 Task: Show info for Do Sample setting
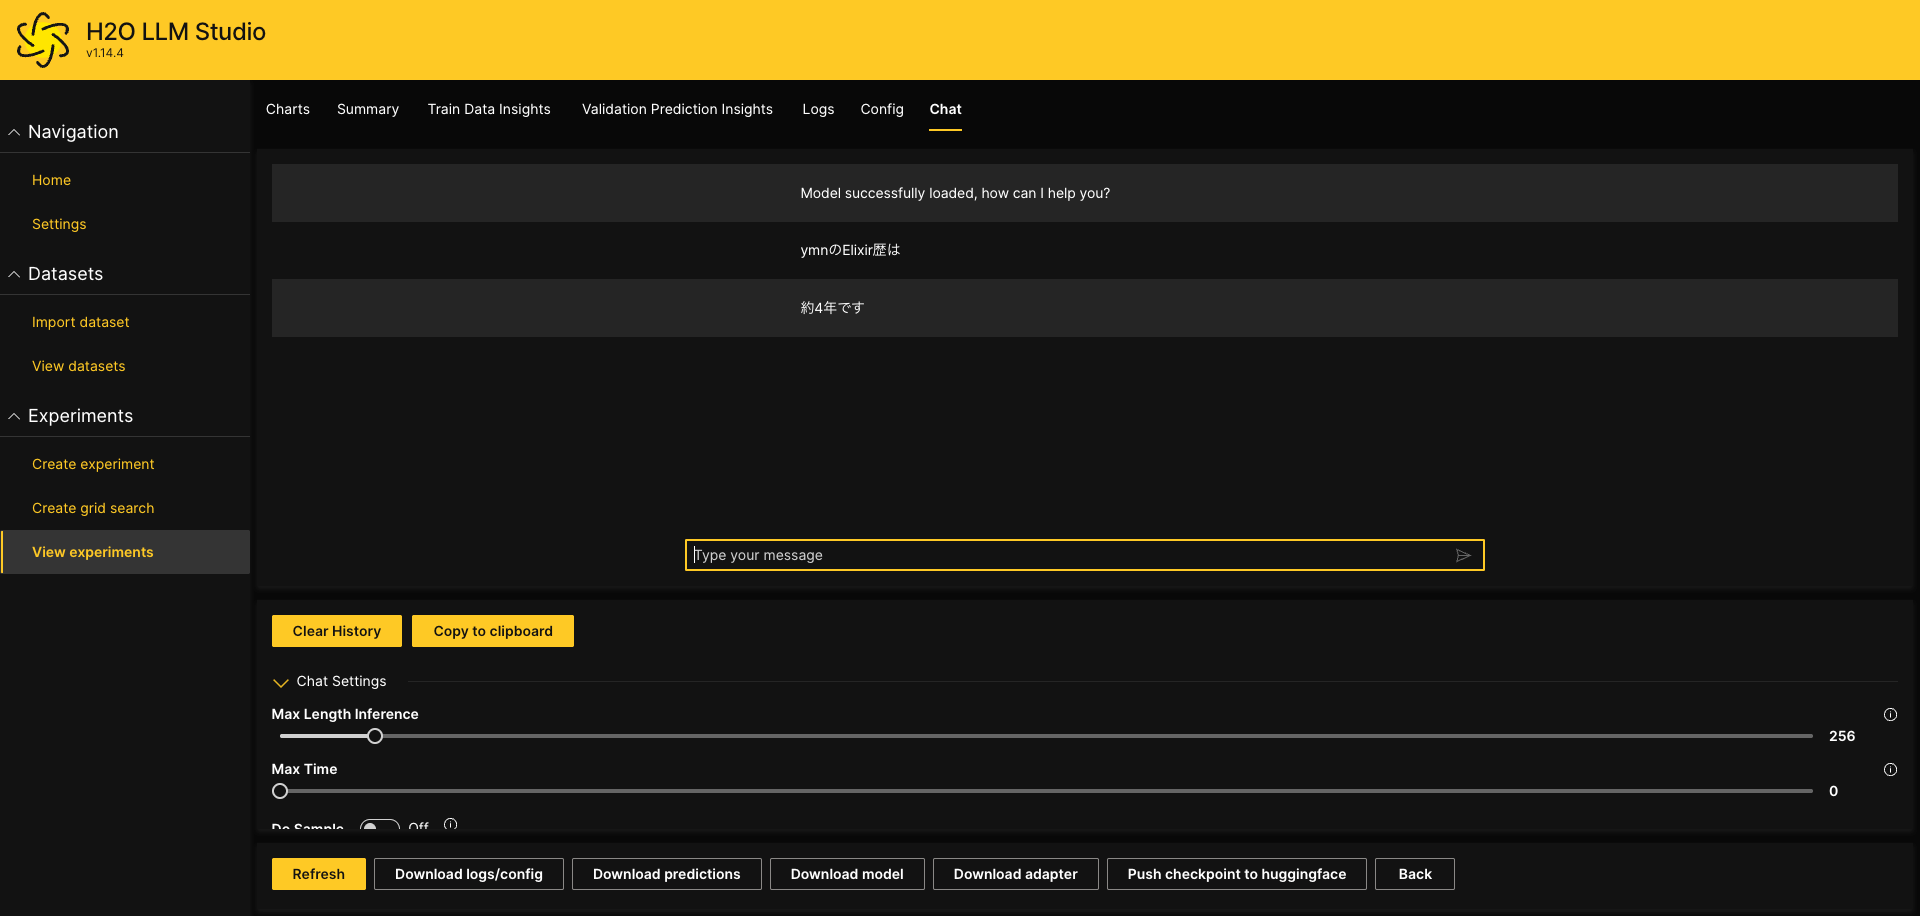click(x=451, y=825)
